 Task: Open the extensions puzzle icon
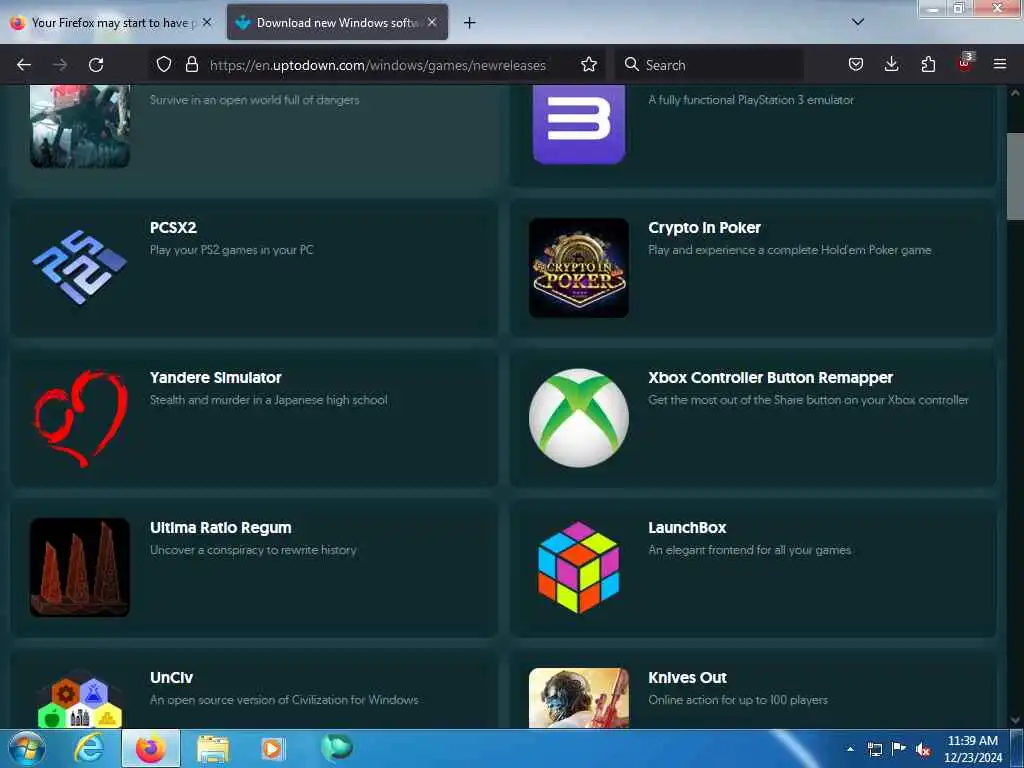pos(928,65)
